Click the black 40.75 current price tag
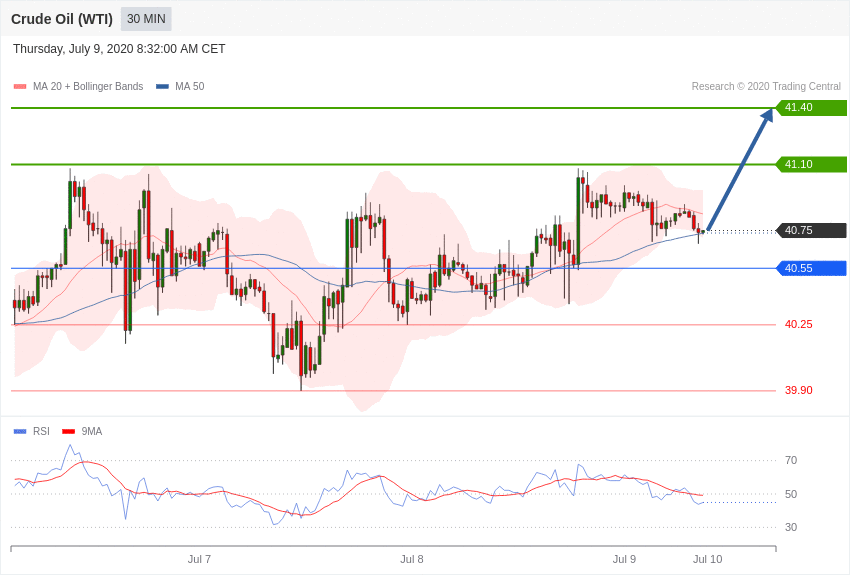Screen dimensions: 850x576 pyautogui.click(x=811, y=230)
